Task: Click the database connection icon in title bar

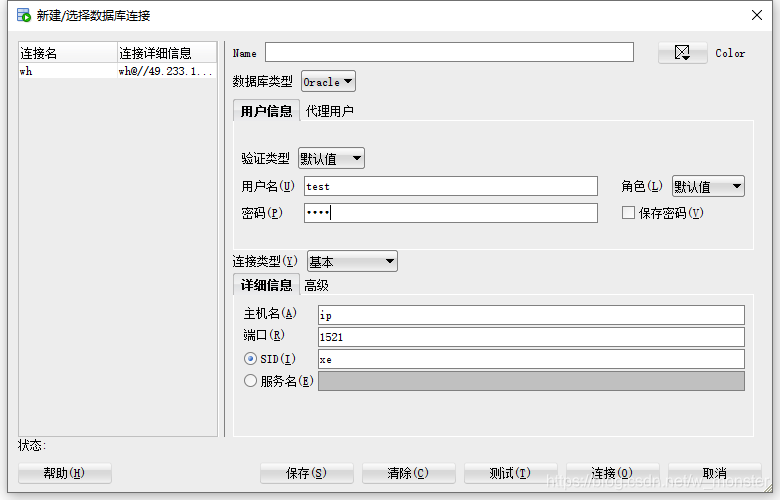Action: coord(23,15)
